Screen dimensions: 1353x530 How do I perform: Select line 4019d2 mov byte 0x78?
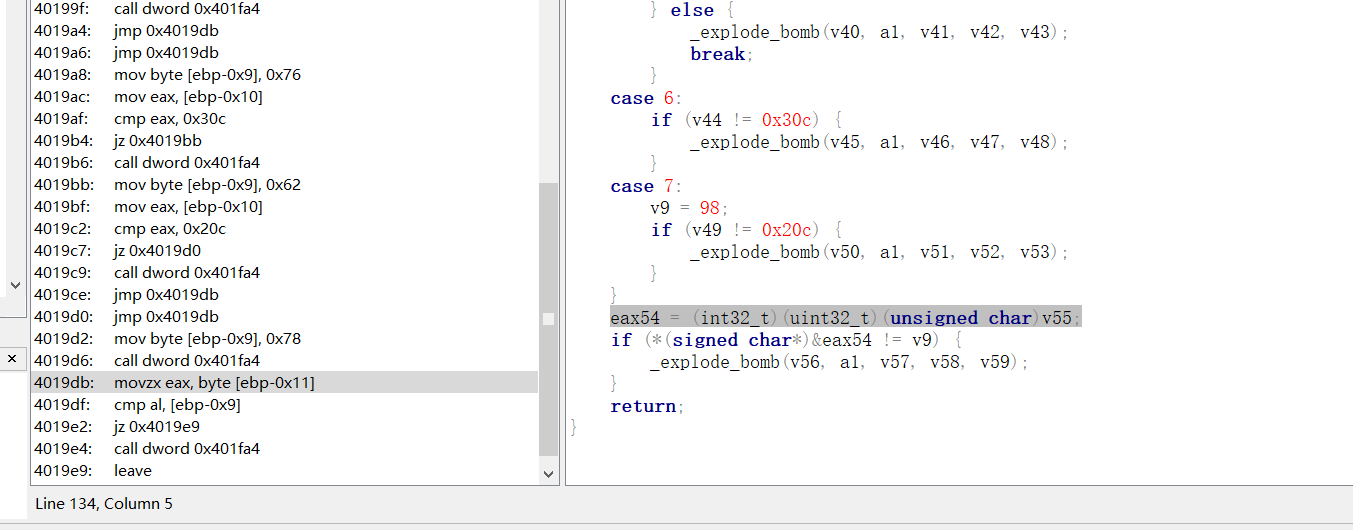pyautogui.click(x=284, y=339)
